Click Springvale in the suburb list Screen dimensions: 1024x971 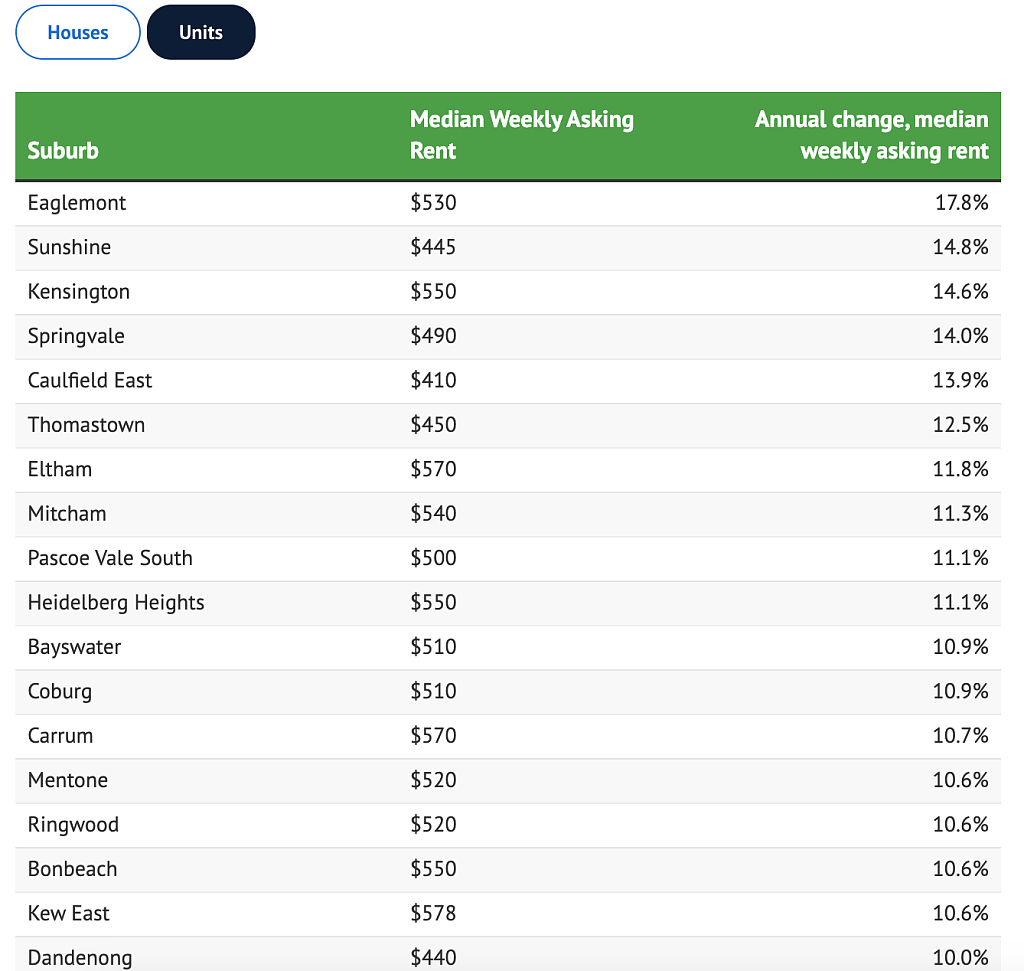[x=76, y=336]
